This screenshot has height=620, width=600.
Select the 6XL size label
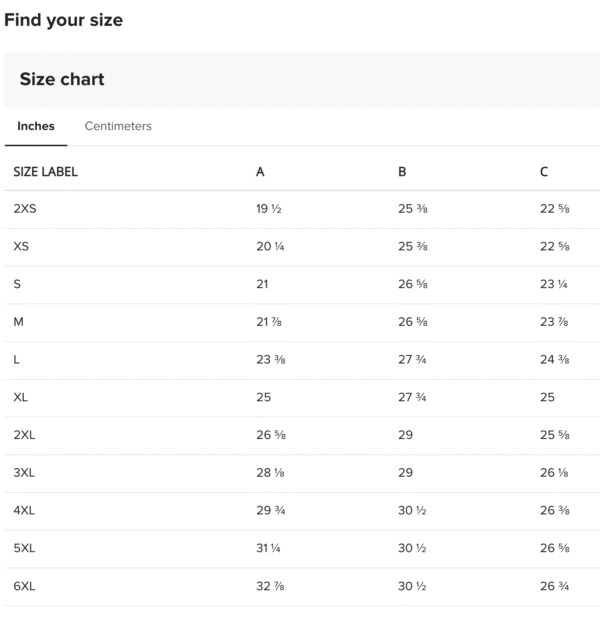click(24, 586)
